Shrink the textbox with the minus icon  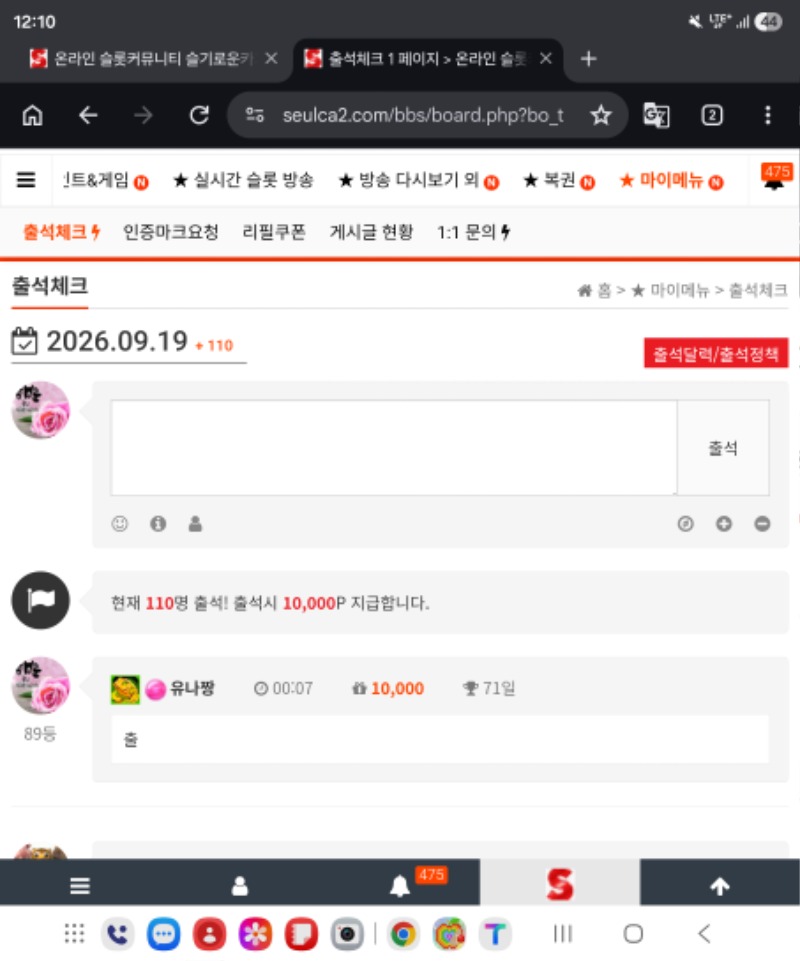coord(762,523)
